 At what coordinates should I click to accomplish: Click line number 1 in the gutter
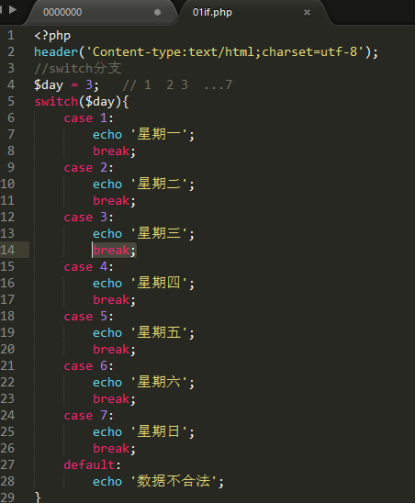coord(11,35)
